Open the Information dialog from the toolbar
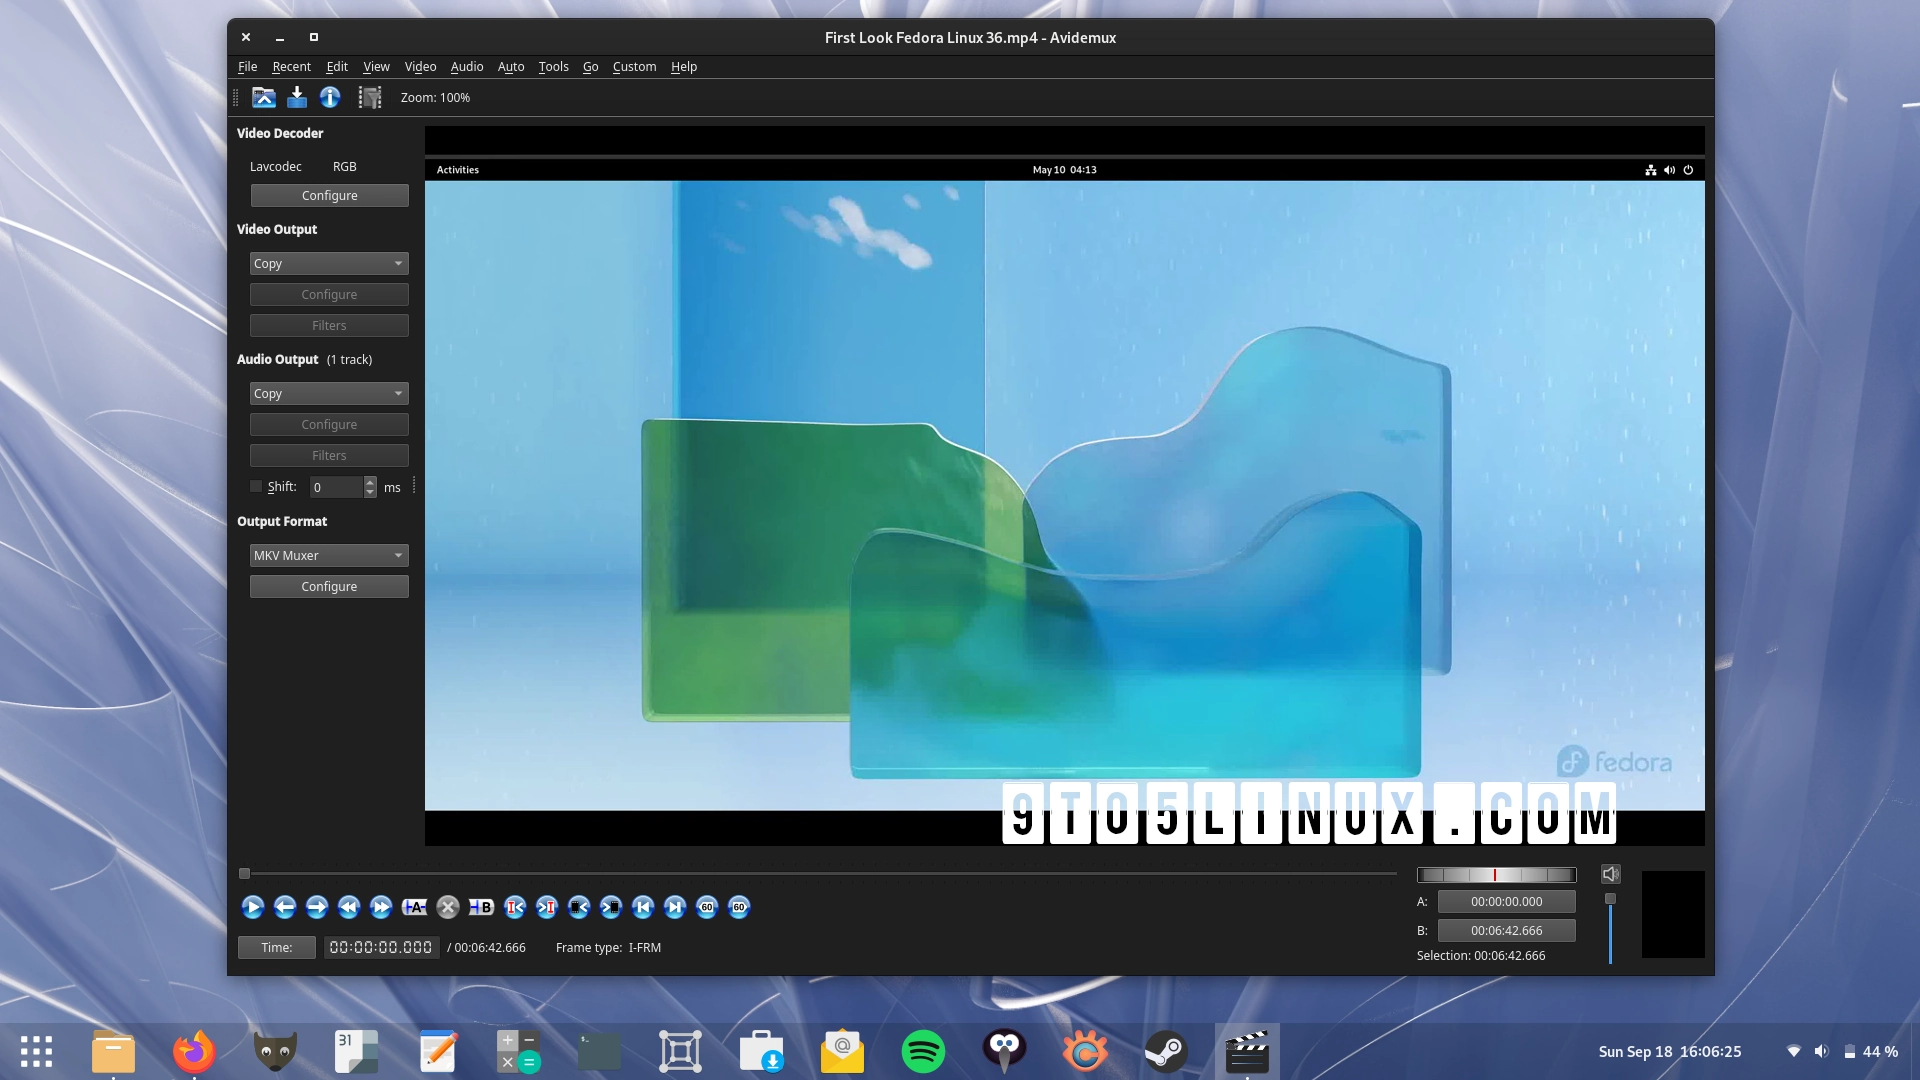Viewport: 1920px width, 1080px height. pyautogui.click(x=330, y=97)
